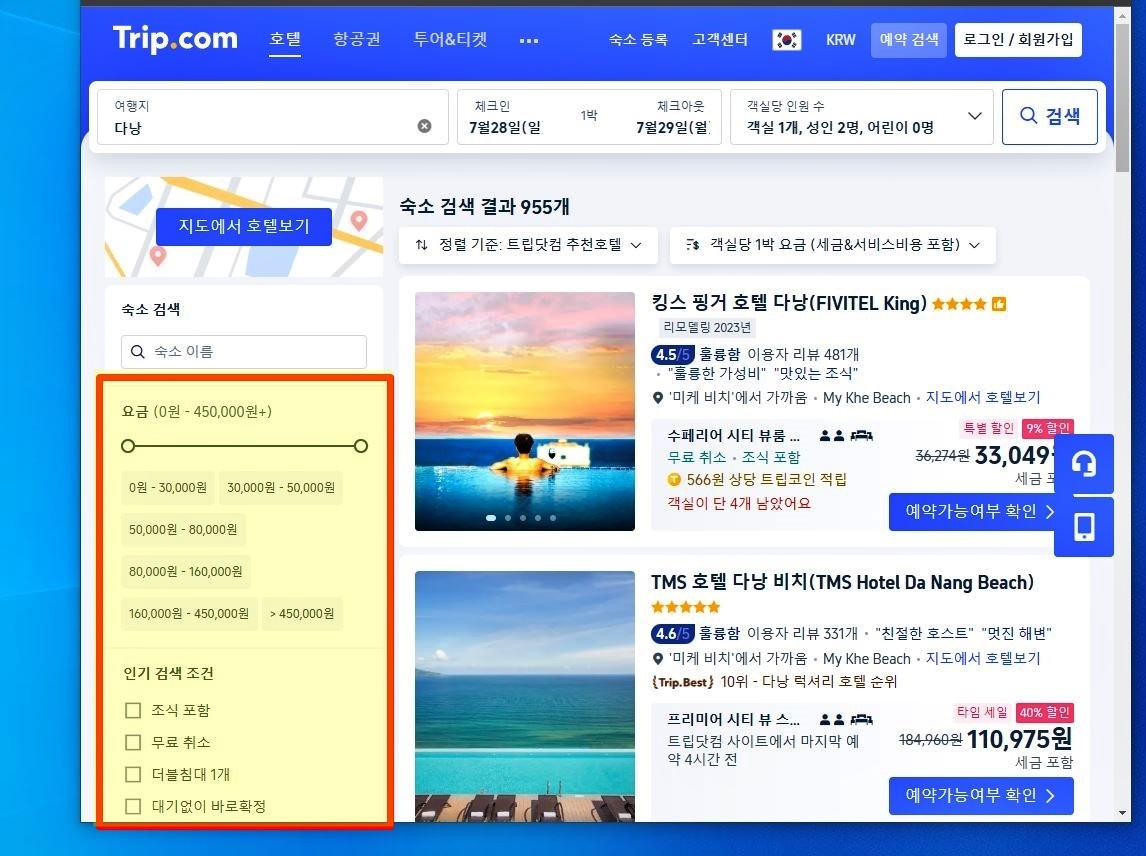
Task: Click the location pin in the TMS Hotel listing
Action: coord(658,659)
